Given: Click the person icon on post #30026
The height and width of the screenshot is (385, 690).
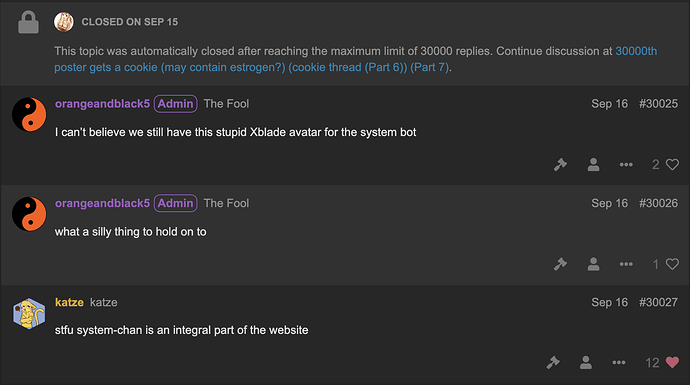Looking at the screenshot, I should coord(593,264).
